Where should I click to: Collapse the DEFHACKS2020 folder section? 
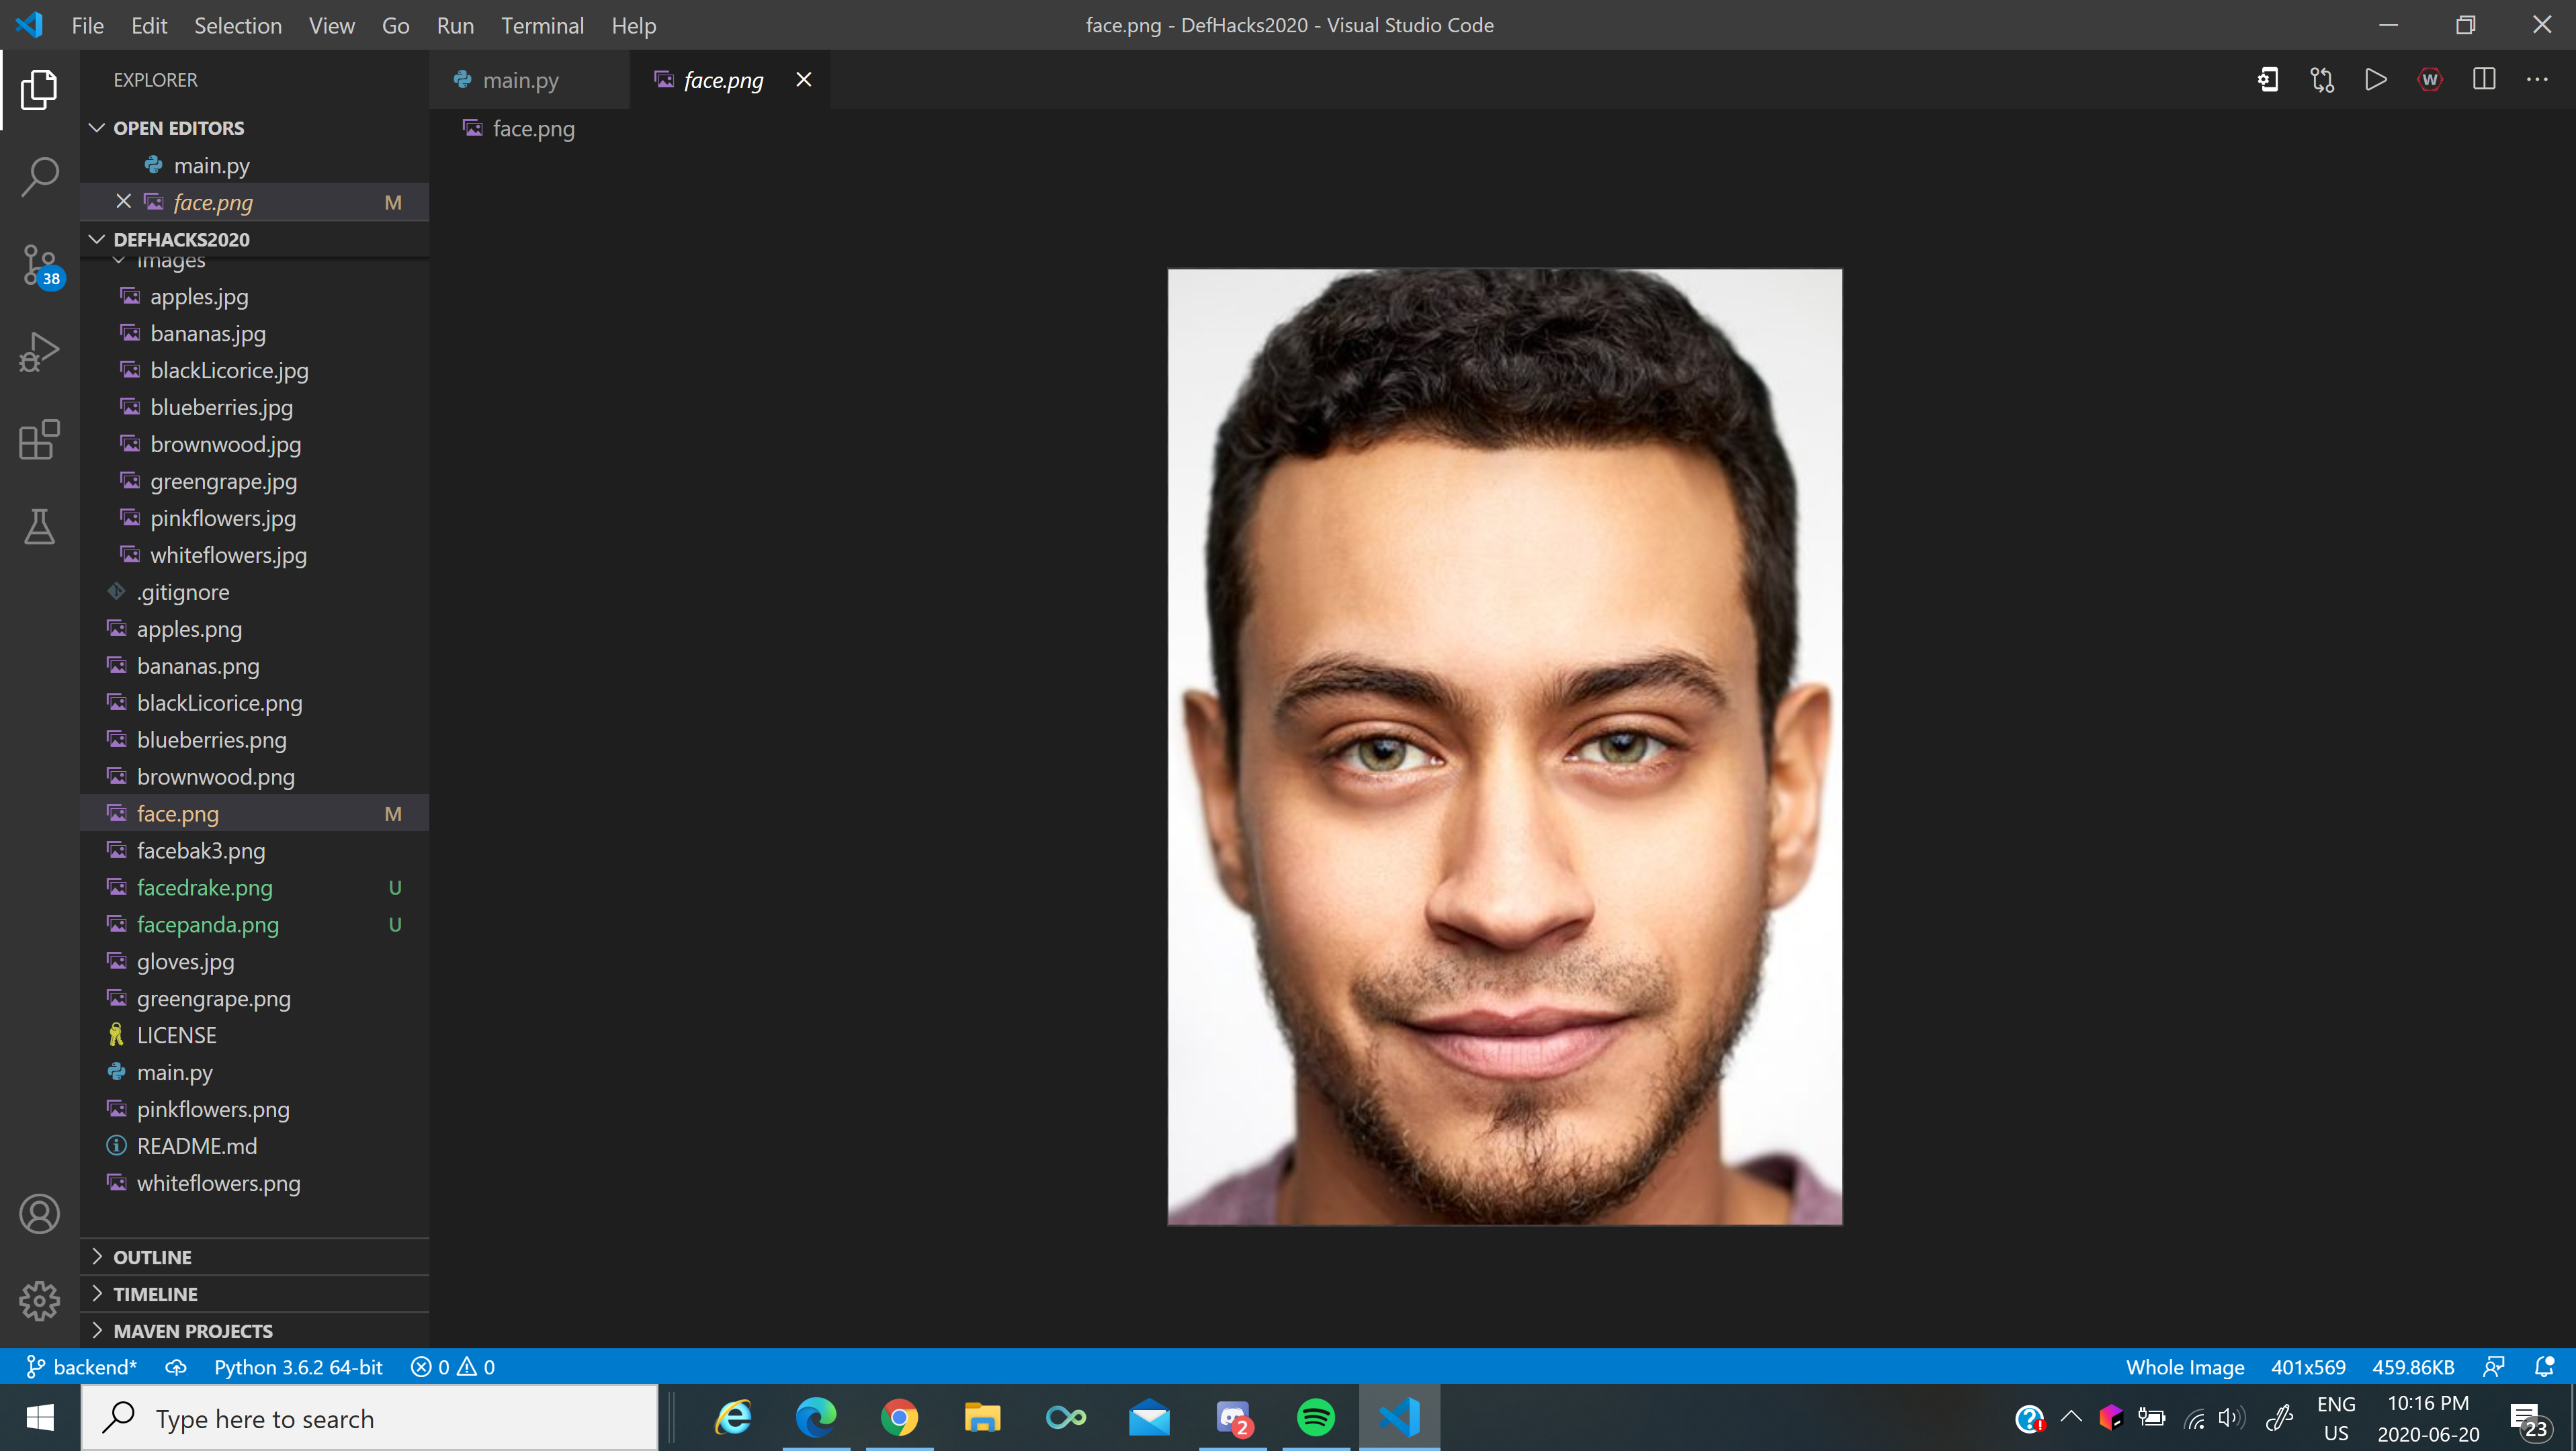click(181, 239)
